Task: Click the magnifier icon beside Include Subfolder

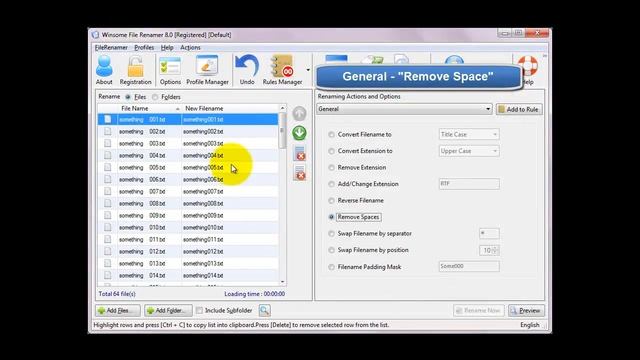Action: (x=264, y=311)
